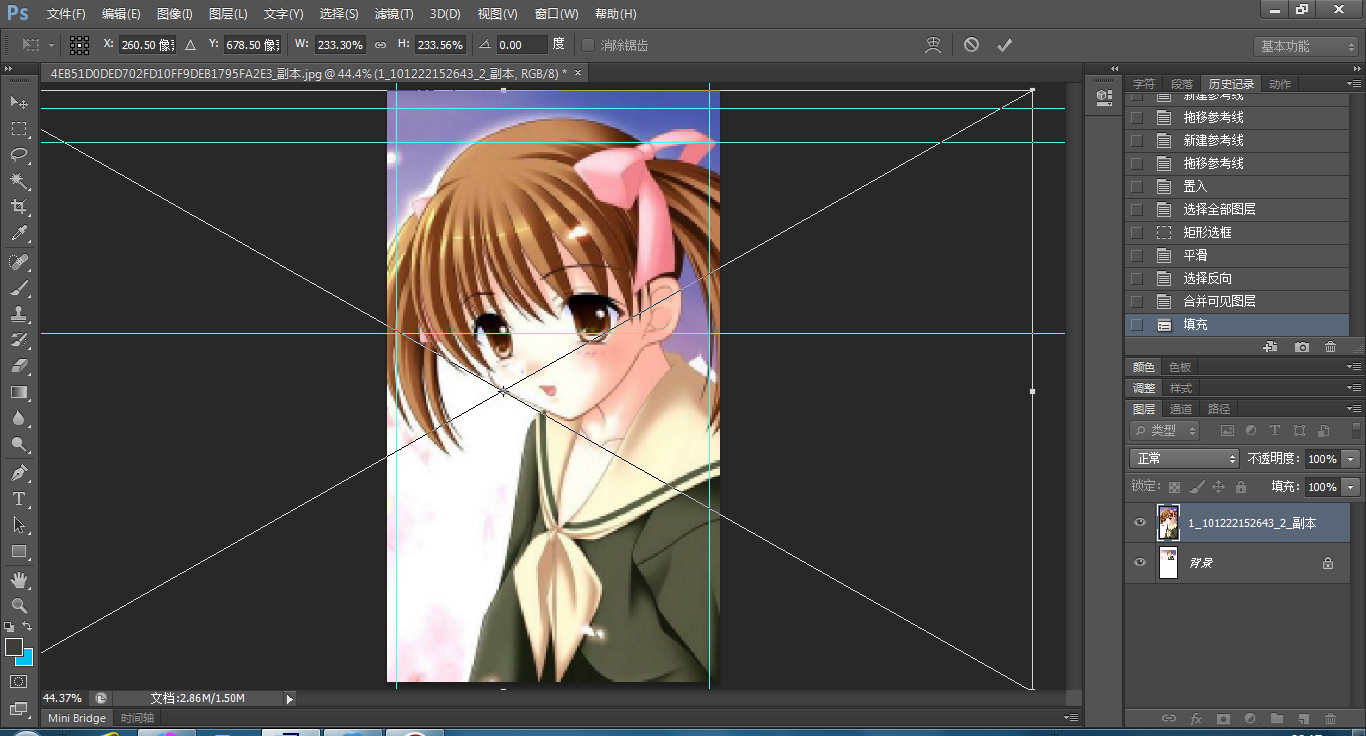Toggle lock image pixels brush icon

[x=1197, y=487]
